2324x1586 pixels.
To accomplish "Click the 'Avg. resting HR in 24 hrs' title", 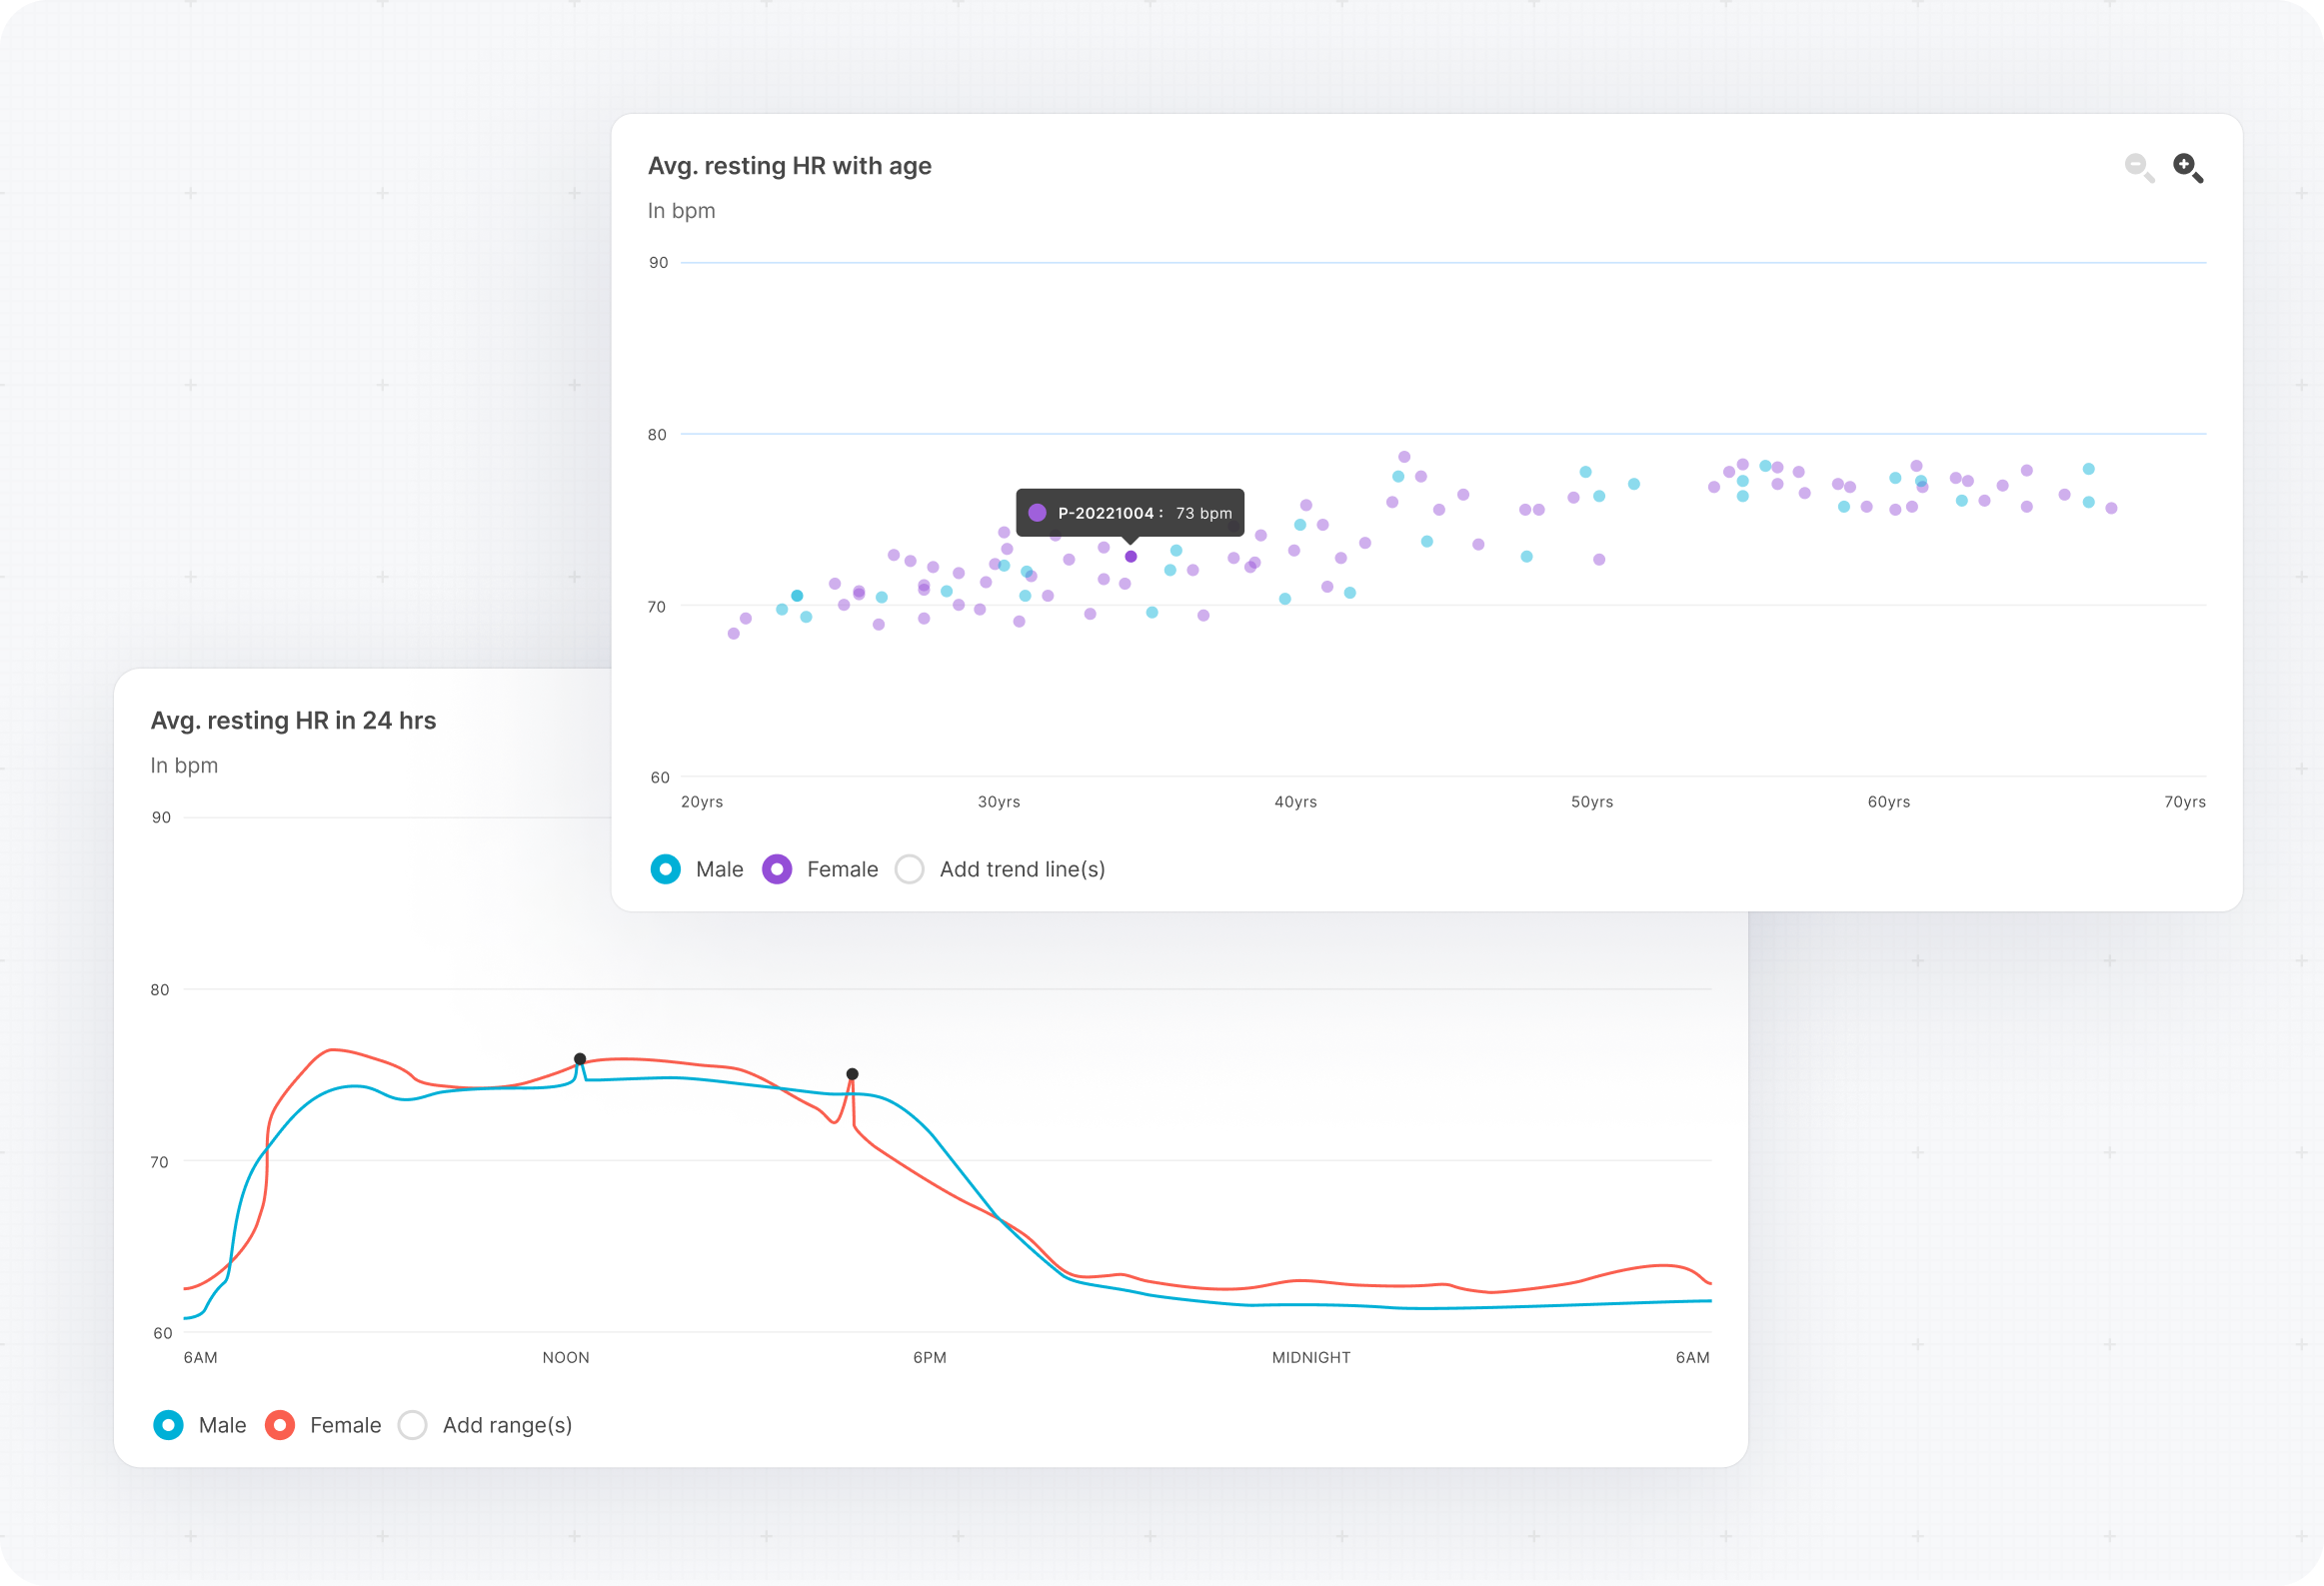I will click(293, 720).
